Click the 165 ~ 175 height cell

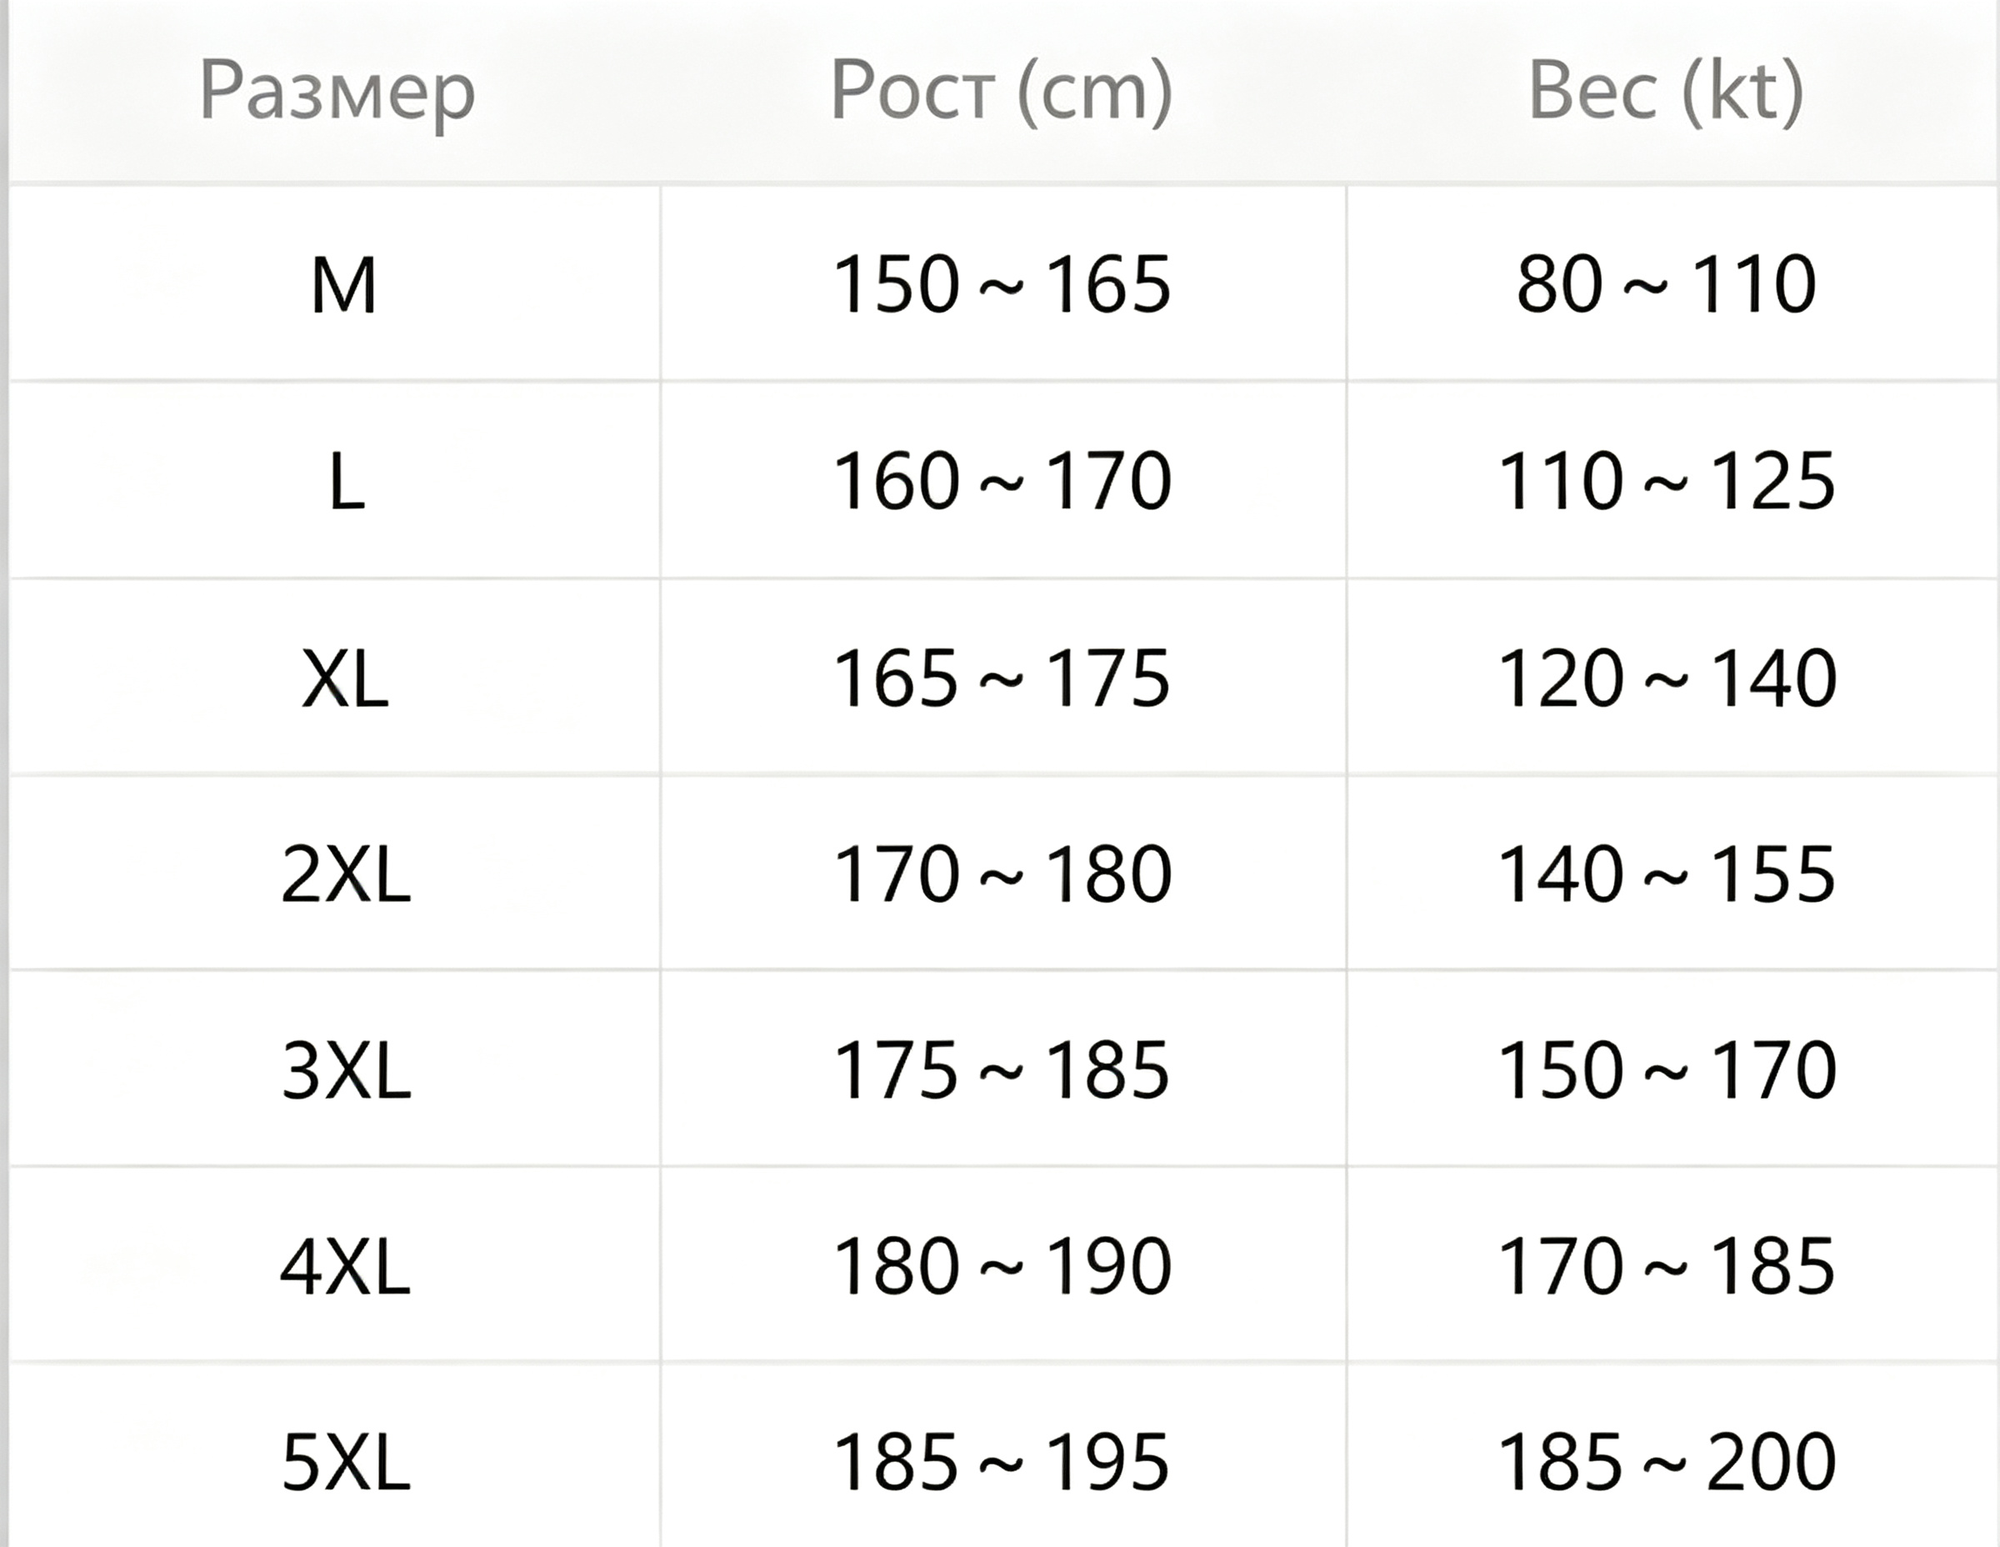[1003, 676]
